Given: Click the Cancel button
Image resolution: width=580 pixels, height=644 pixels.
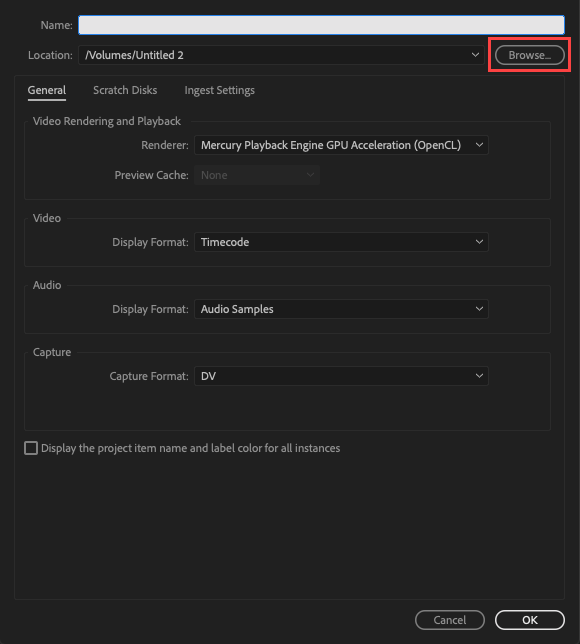Looking at the screenshot, I should tap(450, 620).
